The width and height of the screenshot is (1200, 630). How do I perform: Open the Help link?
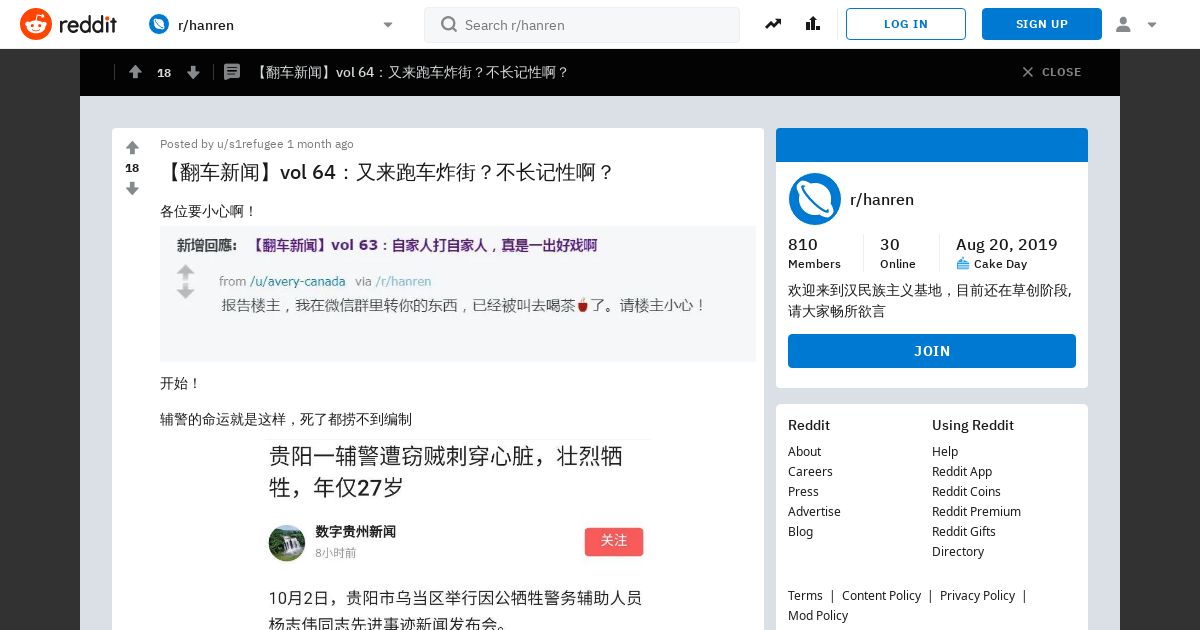pos(945,451)
